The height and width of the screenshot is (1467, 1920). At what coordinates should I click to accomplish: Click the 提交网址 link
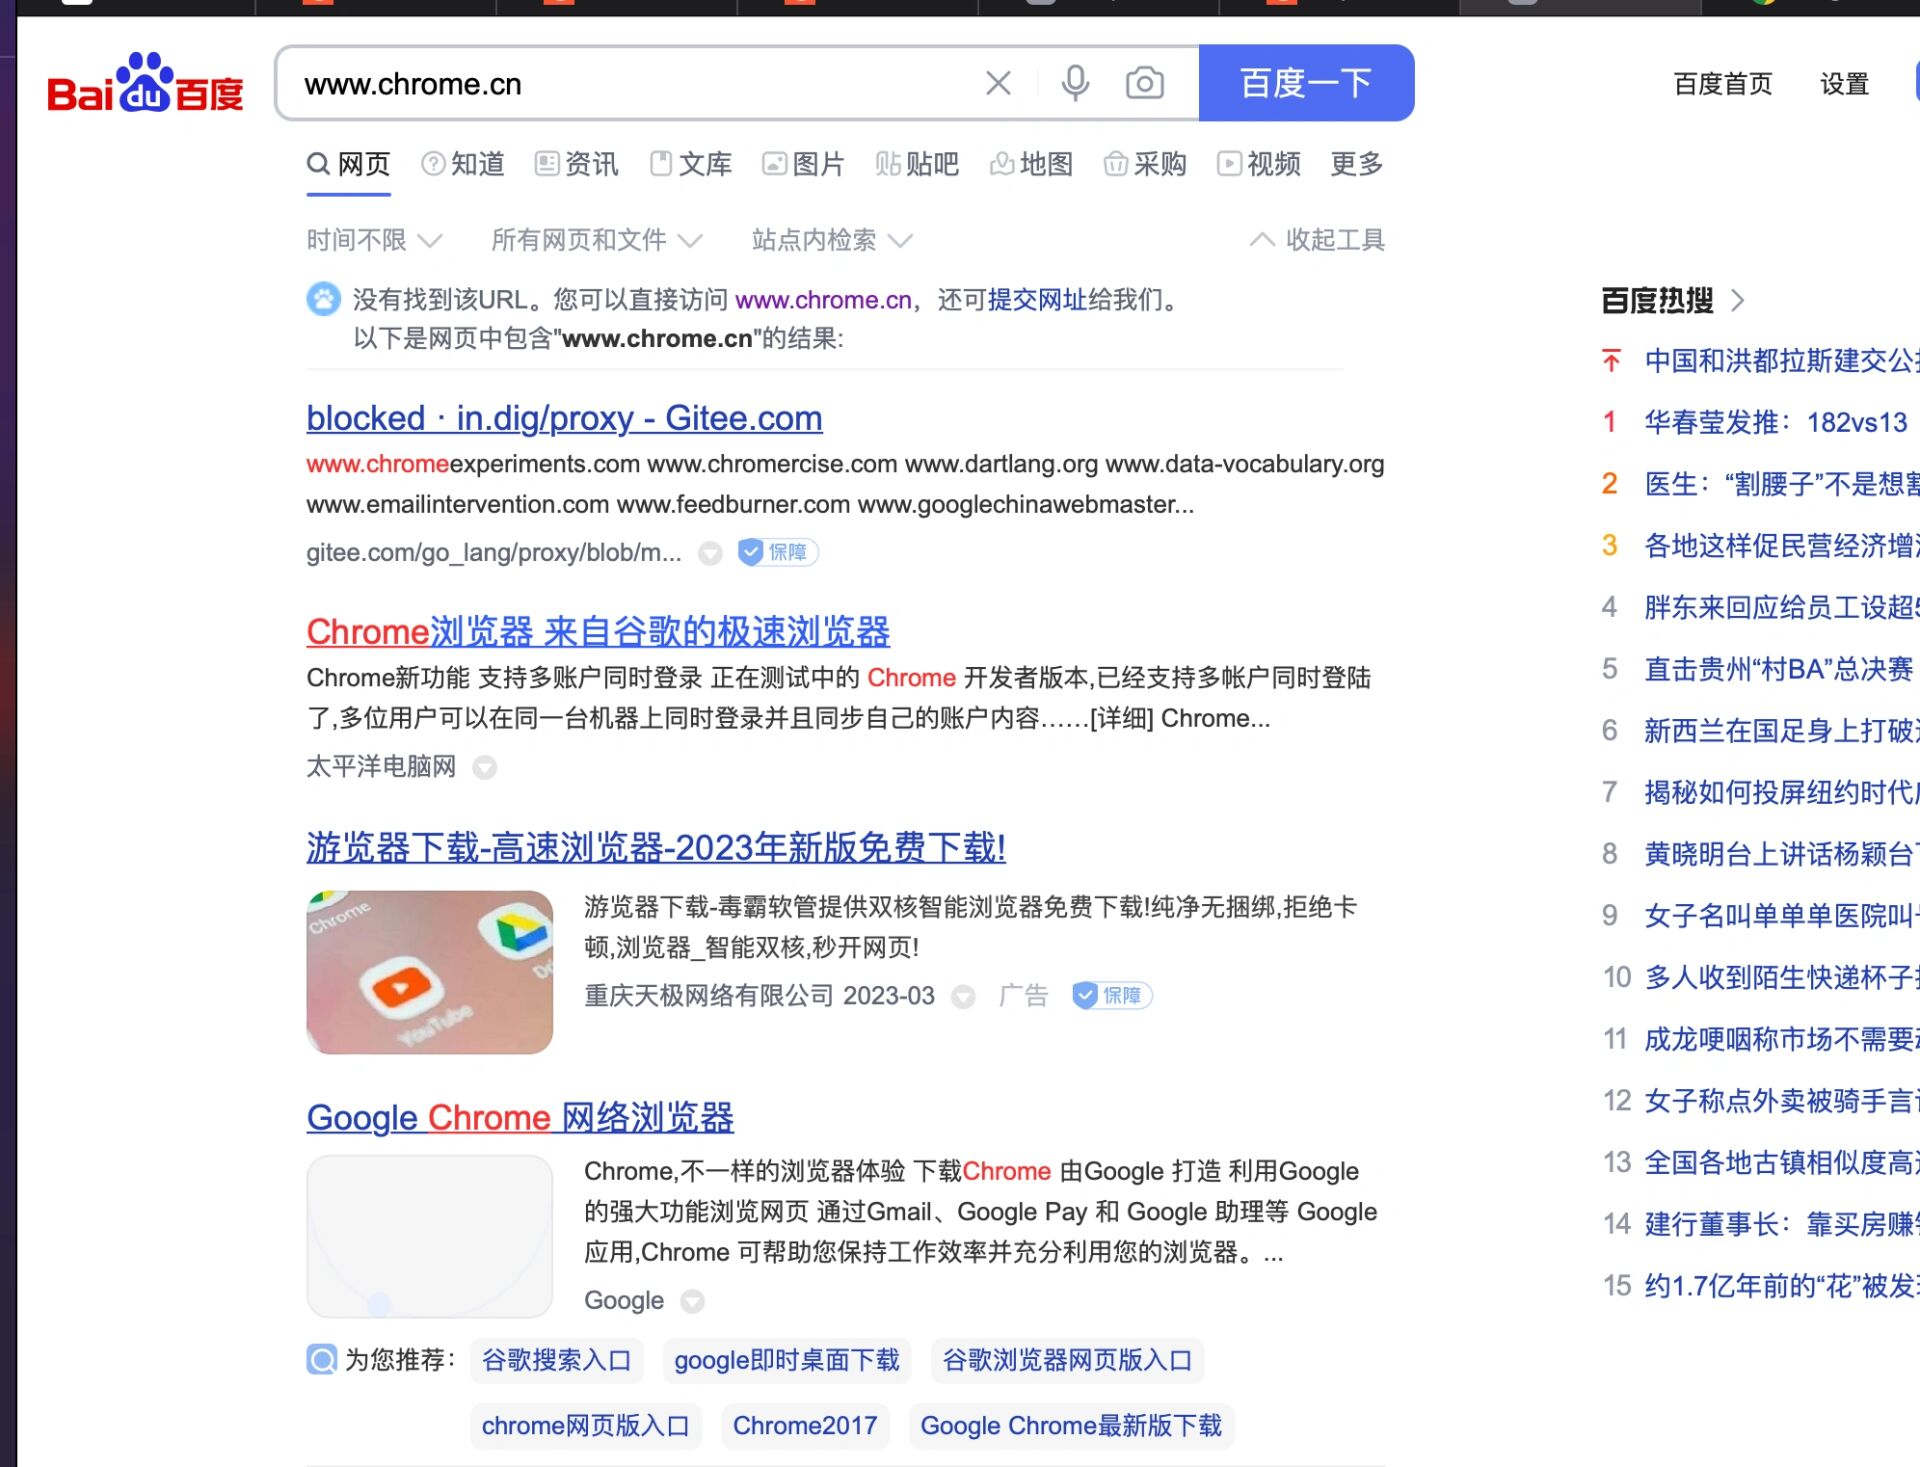pyautogui.click(x=1037, y=300)
